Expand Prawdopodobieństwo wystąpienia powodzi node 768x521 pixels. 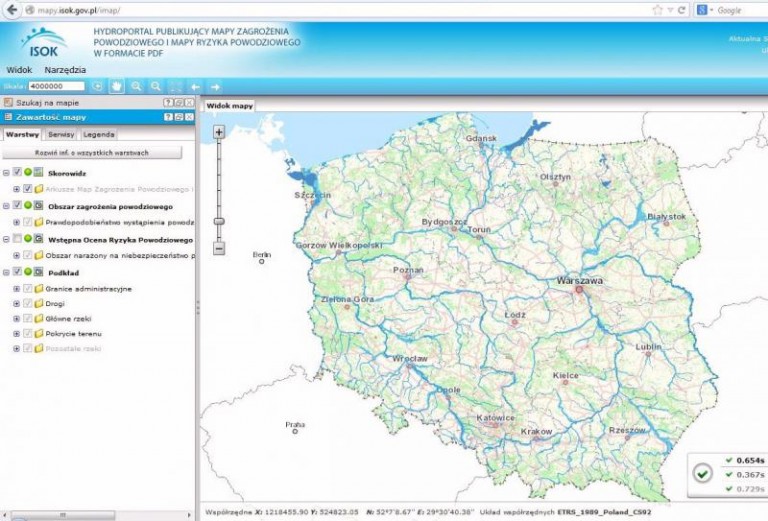point(17,222)
